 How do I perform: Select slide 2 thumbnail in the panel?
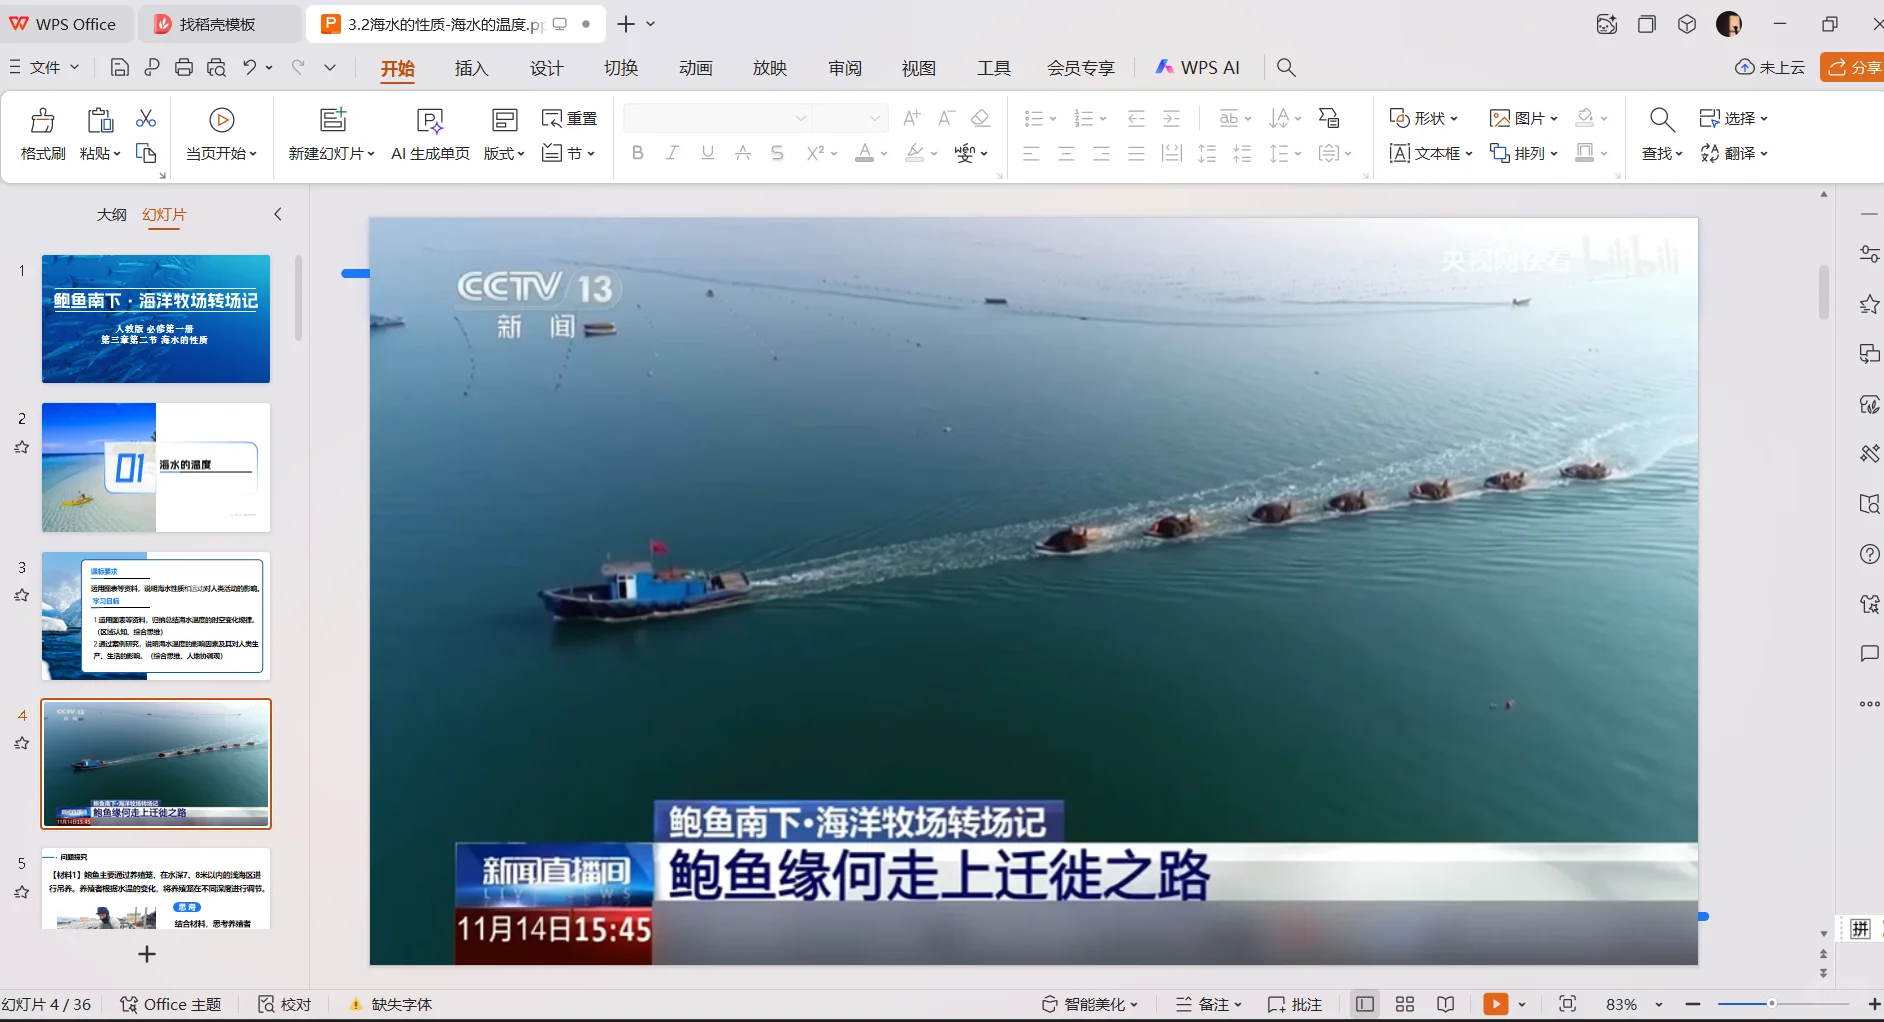tap(155, 467)
